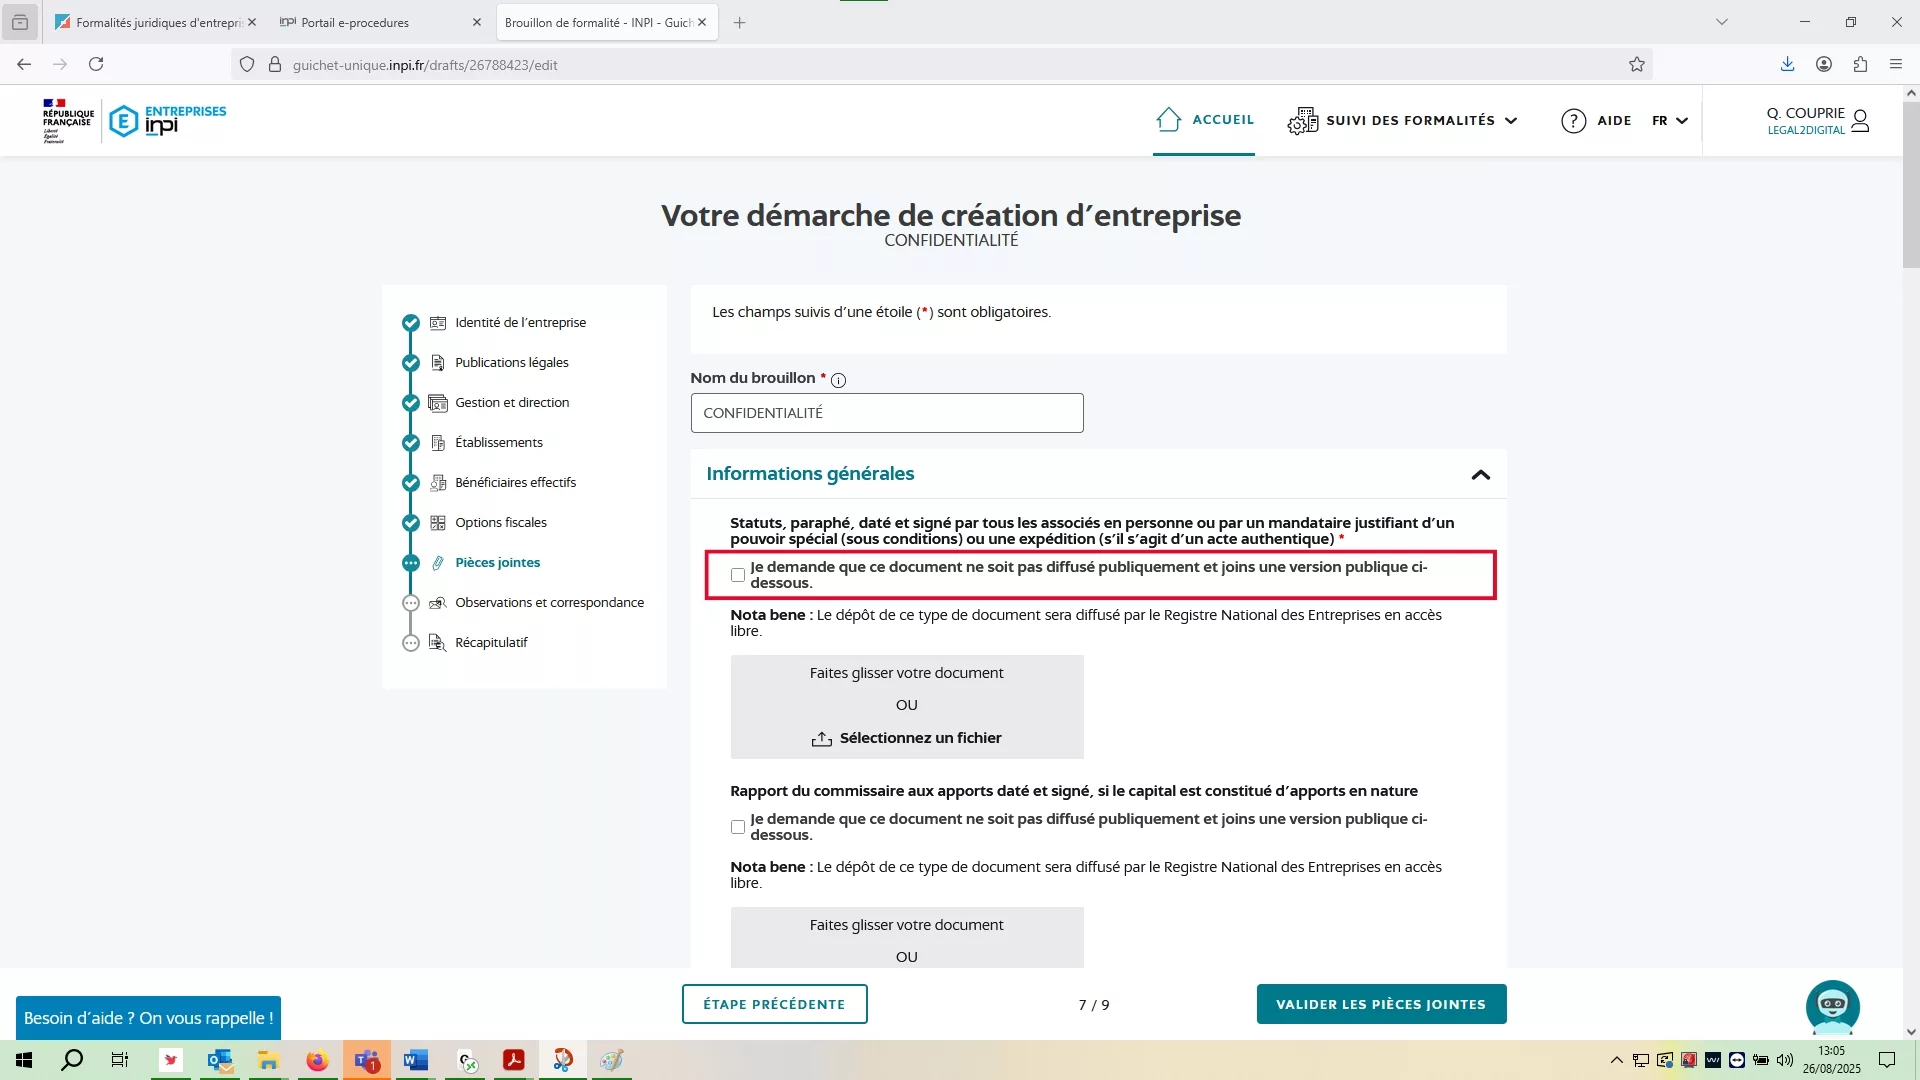The width and height of the screenshot is (1920, 1080).
Task: Check confidentiality box for Statuts document
Action: tap(738, 575)
